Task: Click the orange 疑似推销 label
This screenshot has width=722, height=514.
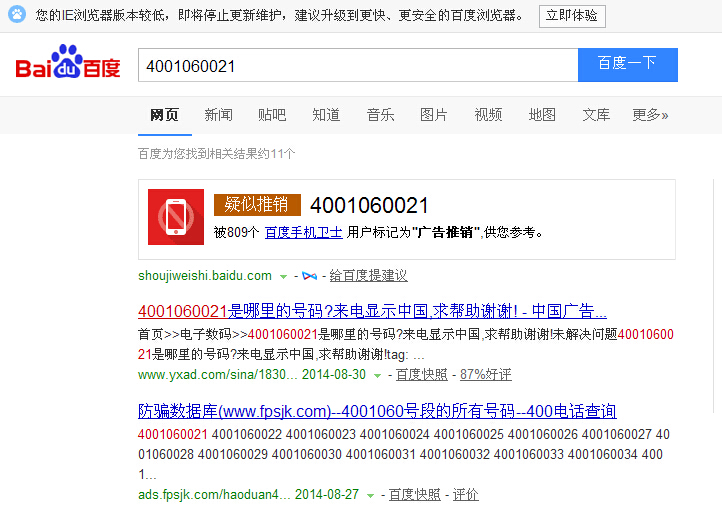Action: pyautogui.click(x=257, y=205)
